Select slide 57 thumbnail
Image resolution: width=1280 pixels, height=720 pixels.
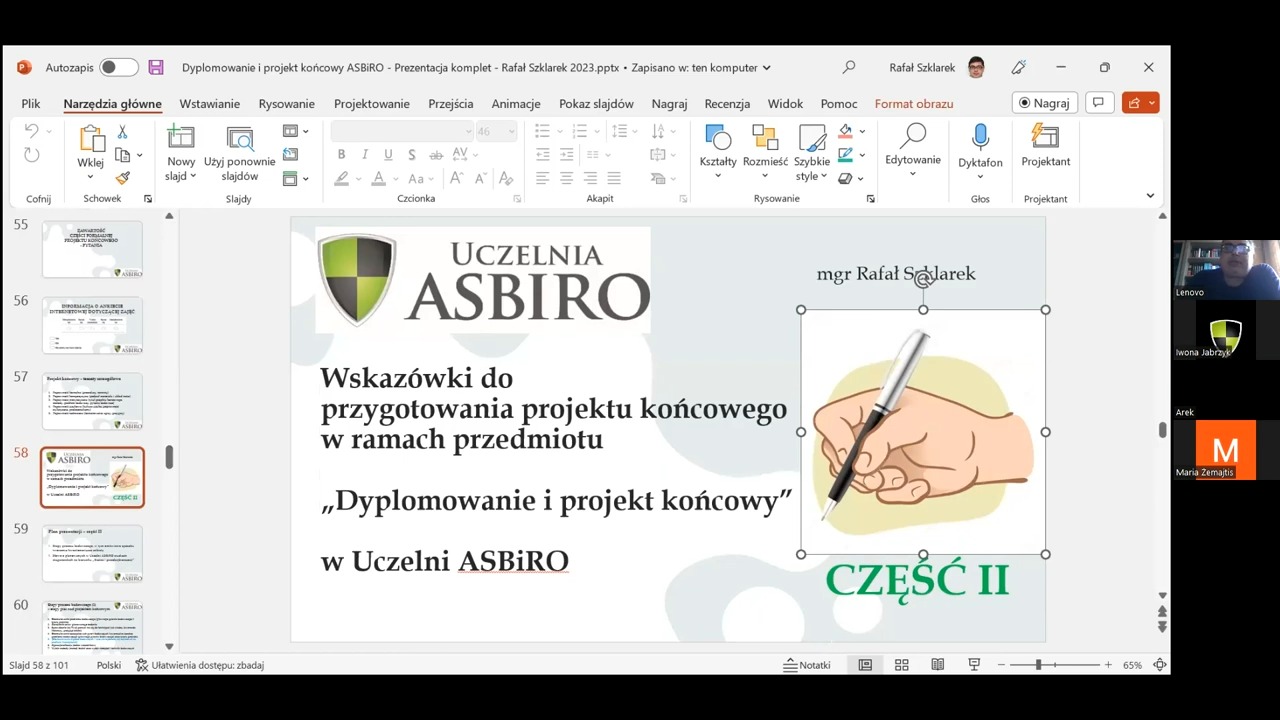click(x=92, y=401)
